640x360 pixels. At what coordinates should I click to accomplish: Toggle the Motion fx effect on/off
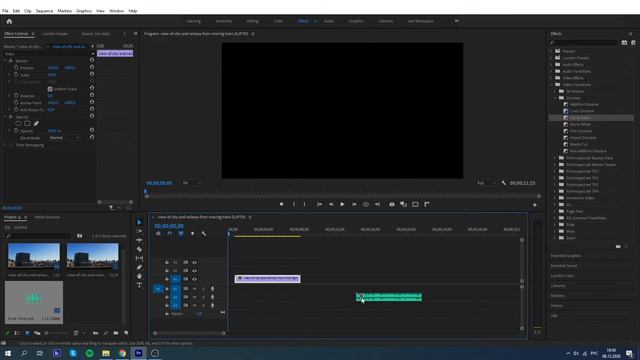click(11, 61)
